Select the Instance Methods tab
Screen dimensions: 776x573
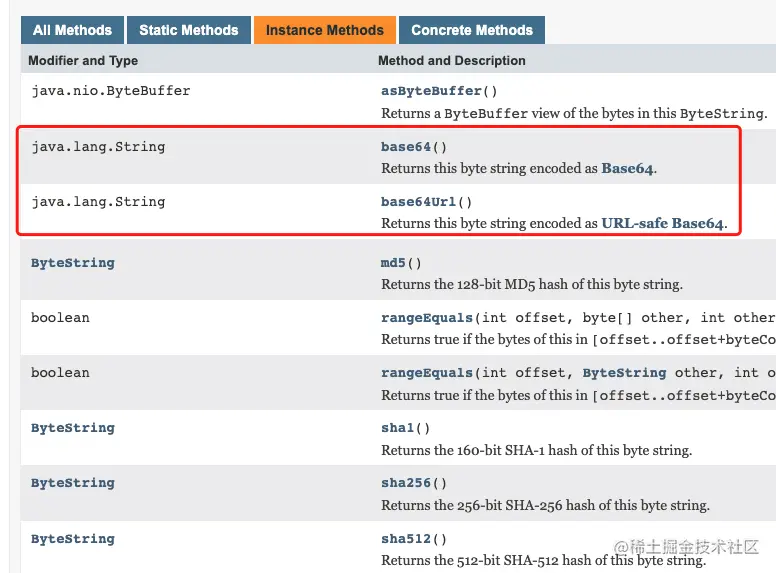click(x=324, y=30)
